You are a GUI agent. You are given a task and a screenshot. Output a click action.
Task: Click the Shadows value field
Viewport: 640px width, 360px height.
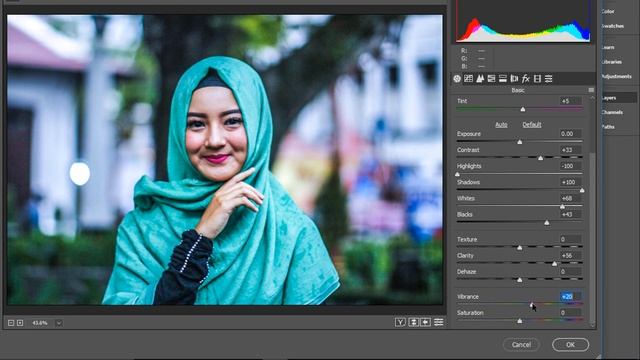[571, 182]
